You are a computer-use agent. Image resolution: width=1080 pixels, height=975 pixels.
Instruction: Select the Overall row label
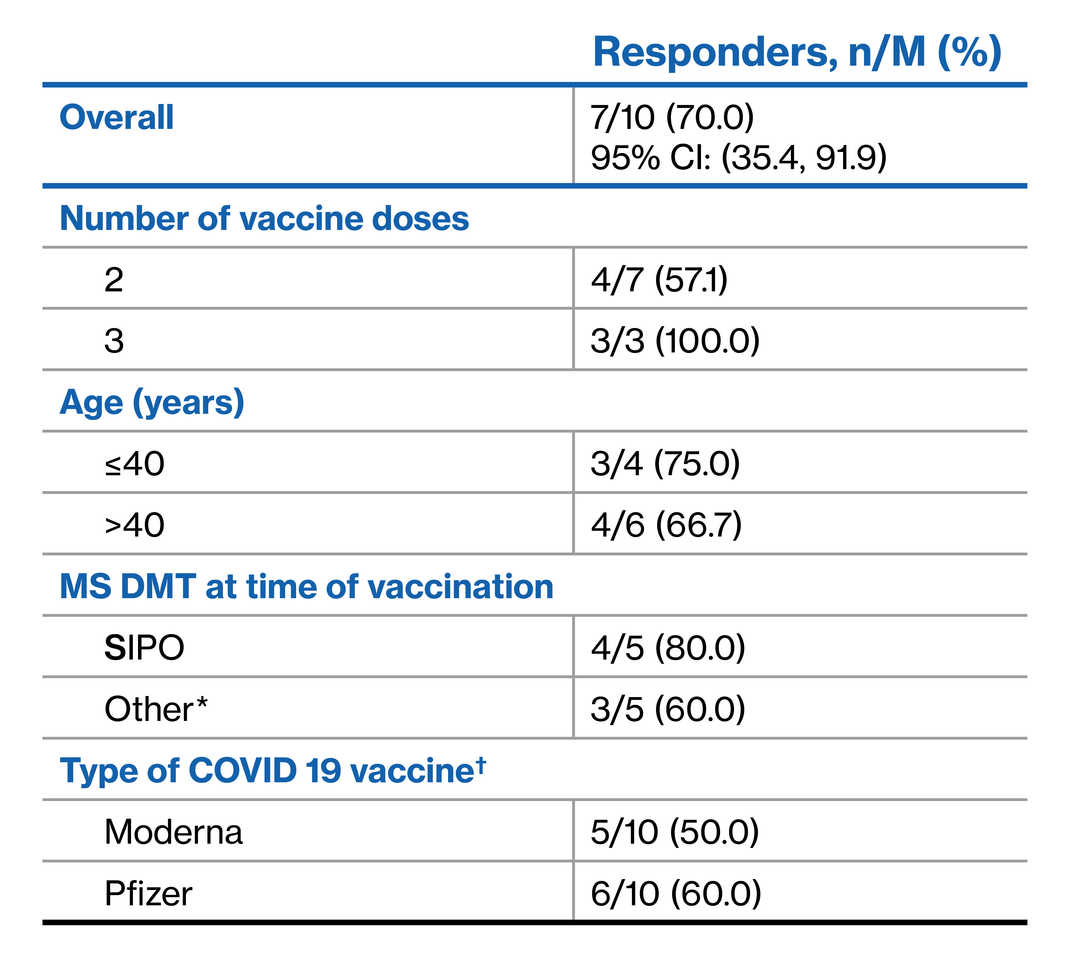pos(117,118)
